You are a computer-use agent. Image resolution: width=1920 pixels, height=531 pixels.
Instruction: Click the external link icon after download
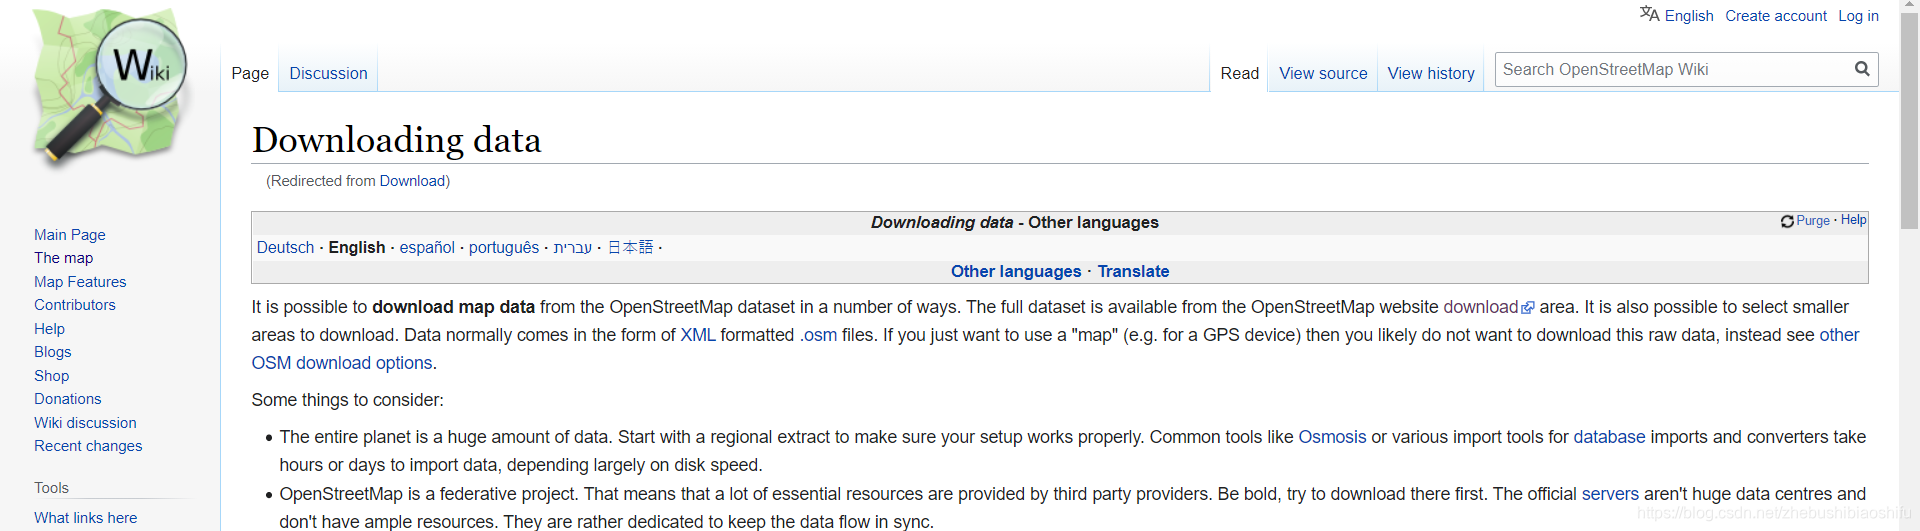click(1527, 308)
